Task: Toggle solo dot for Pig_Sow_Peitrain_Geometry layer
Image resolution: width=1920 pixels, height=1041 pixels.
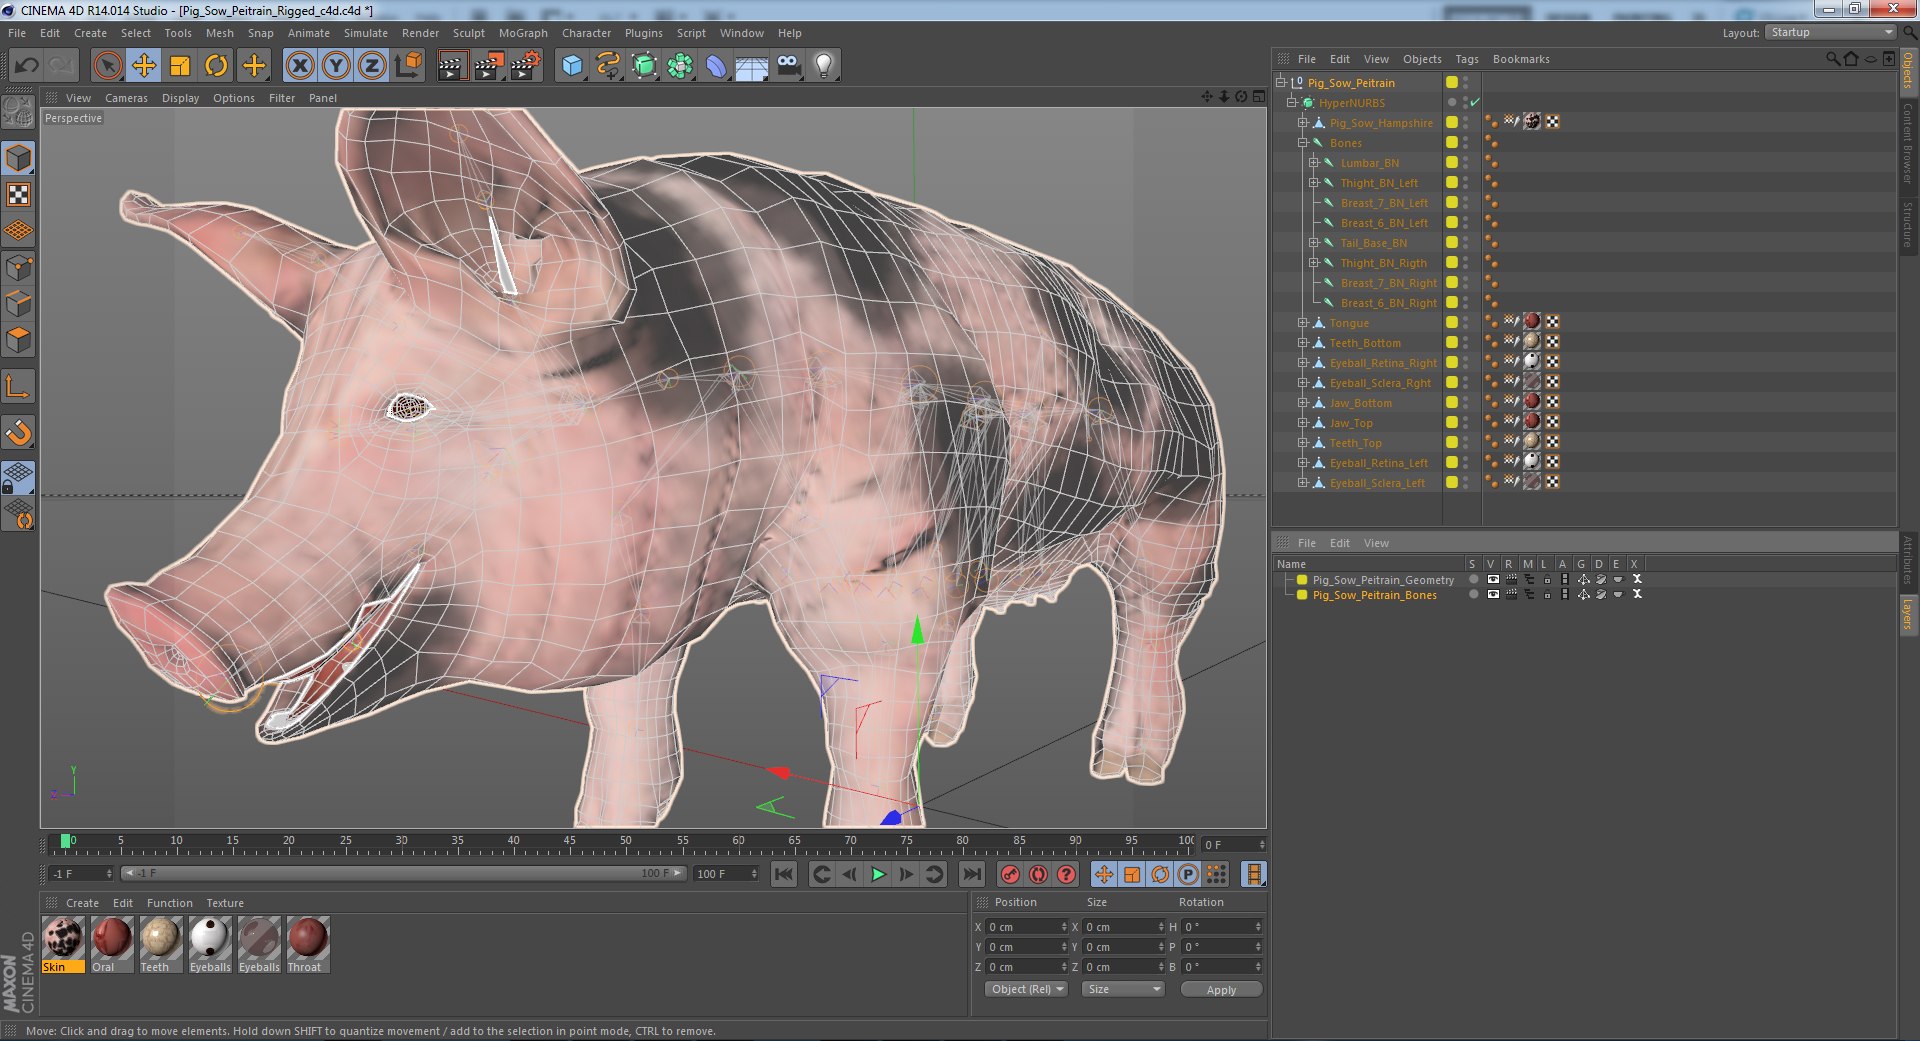Action: point(1473,579)
